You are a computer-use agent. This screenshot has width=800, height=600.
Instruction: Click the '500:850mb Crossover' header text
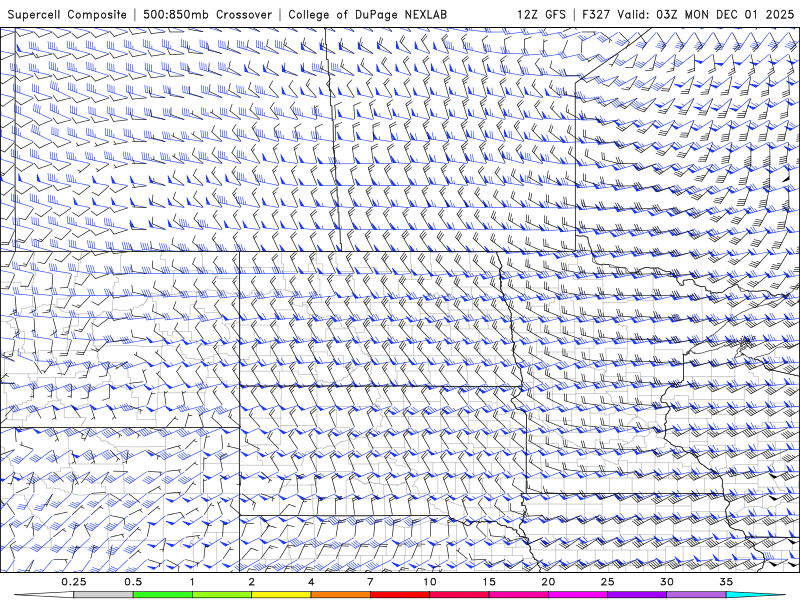coord(207,15)
